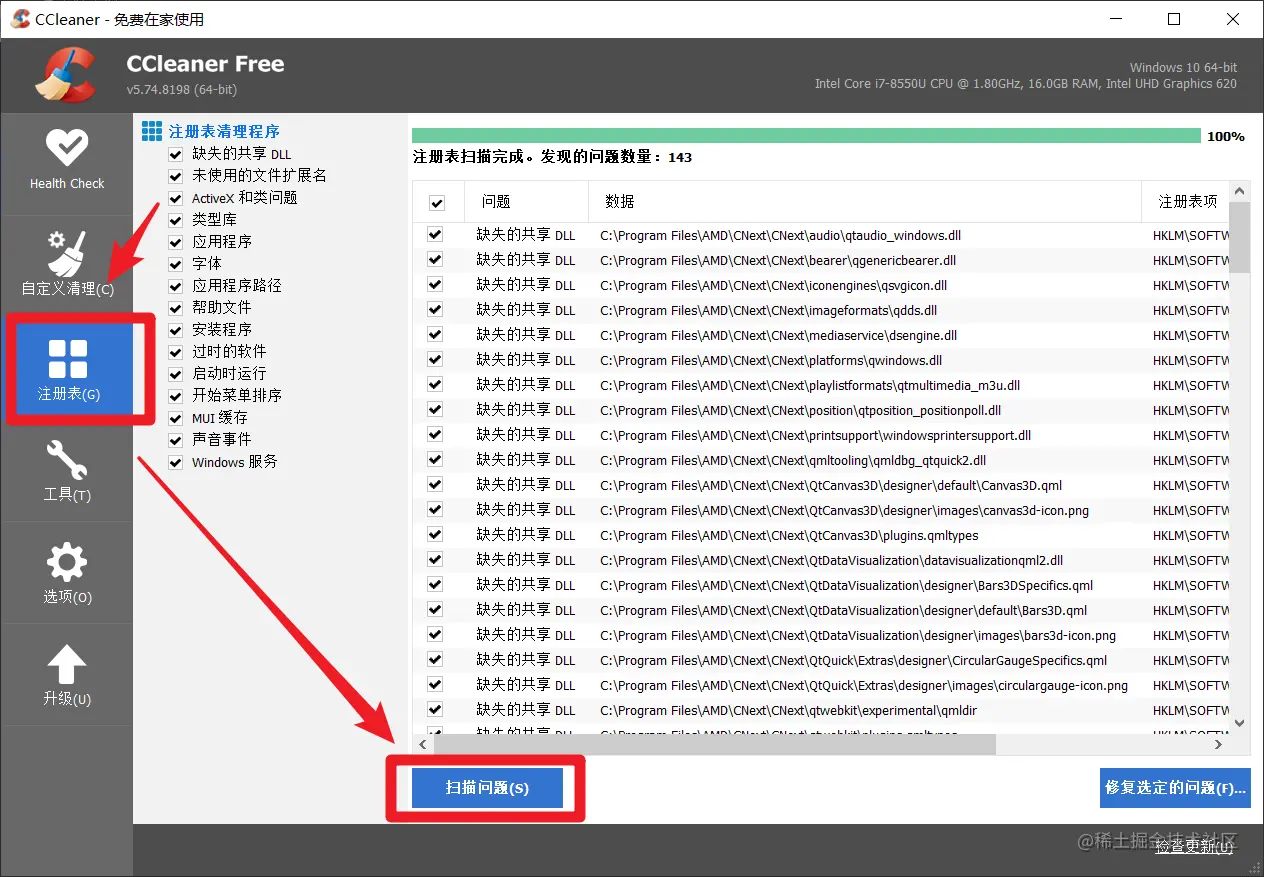Toggle 启动时运行 checkbox
Viewport: 1264px width, 877px height.
click(176, 374)
